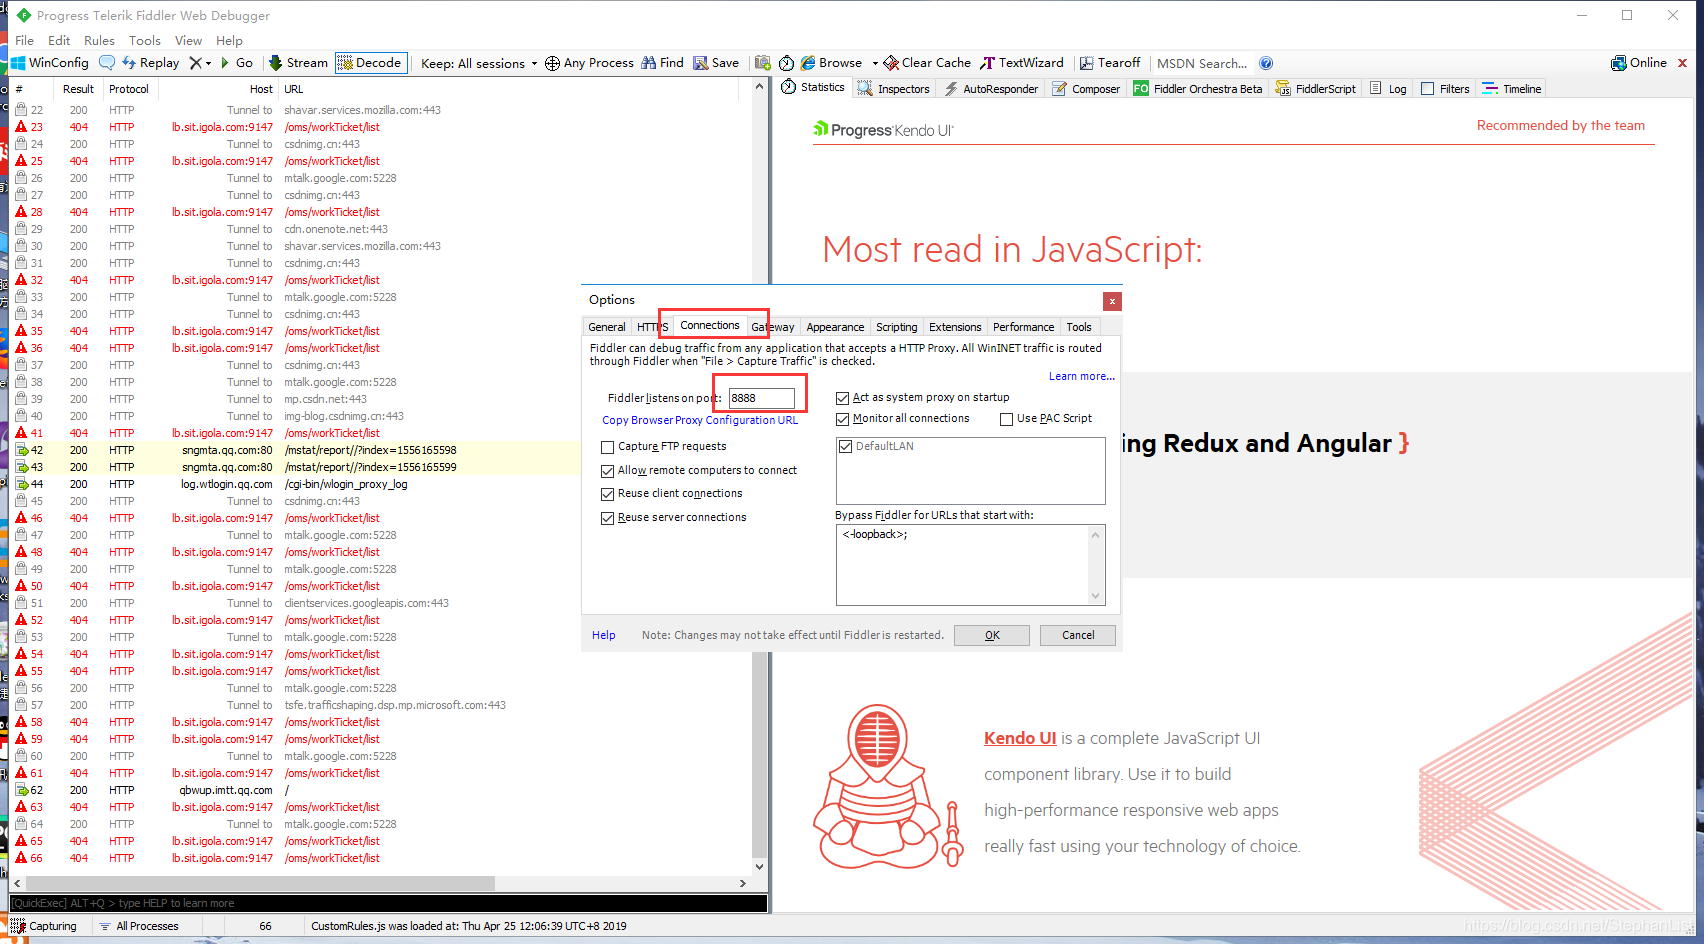Expand the Keep: All sessions dropdown

click(479, 63)
